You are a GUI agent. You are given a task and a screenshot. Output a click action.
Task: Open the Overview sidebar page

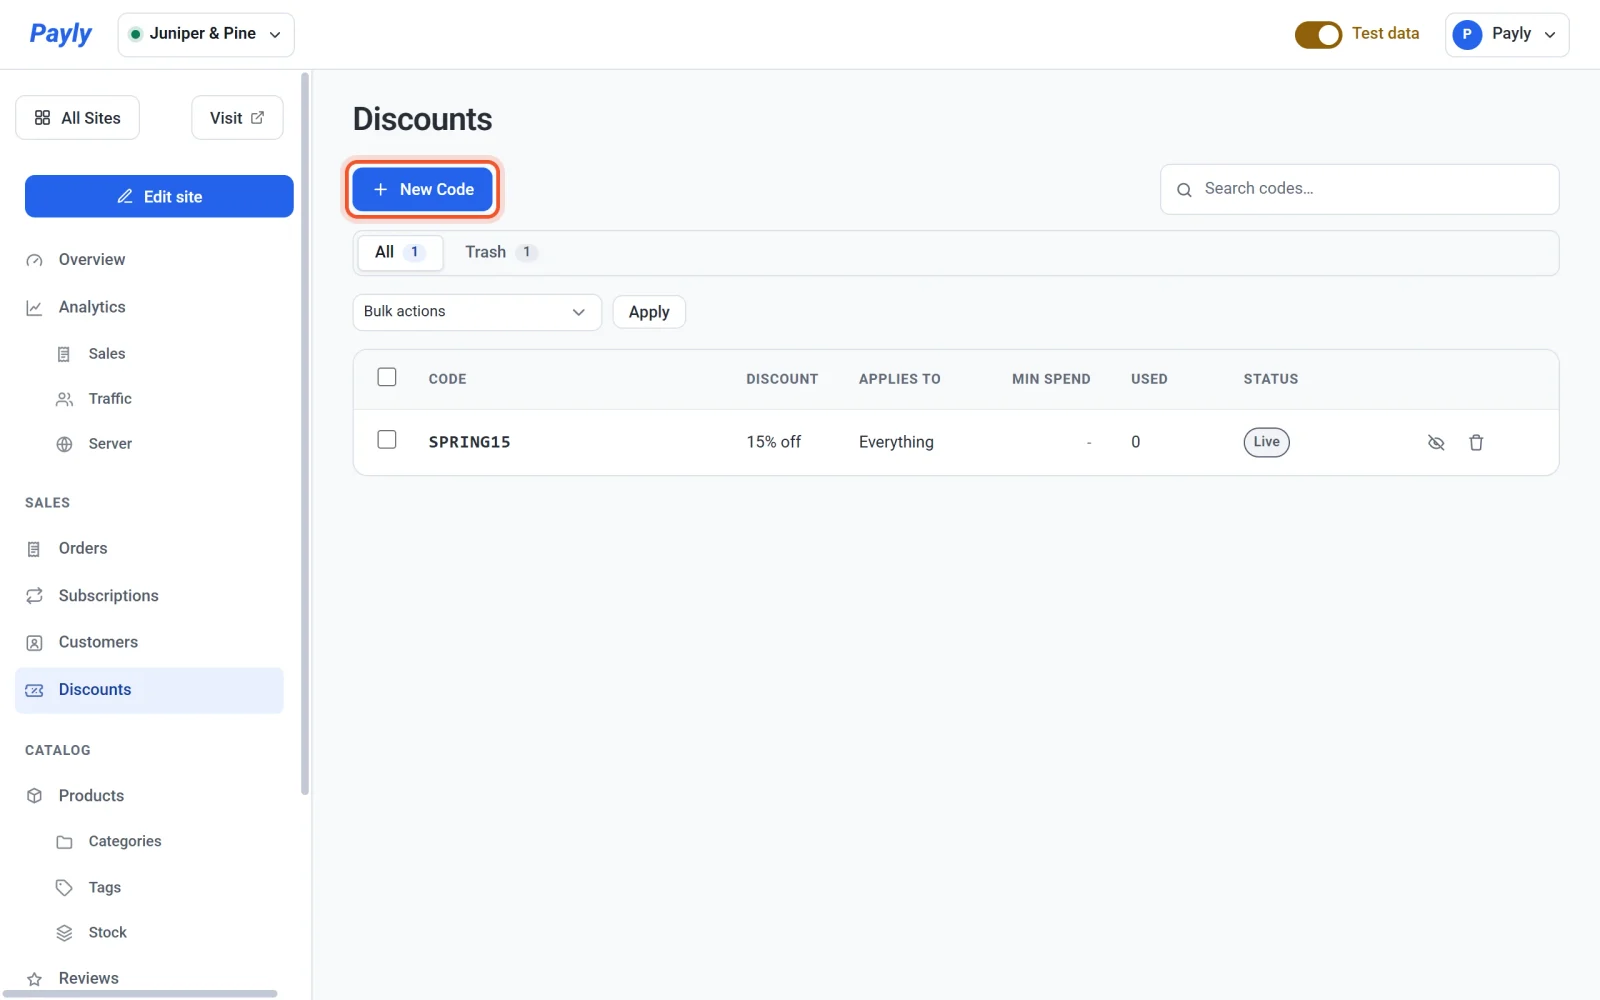tap(150, 260)
